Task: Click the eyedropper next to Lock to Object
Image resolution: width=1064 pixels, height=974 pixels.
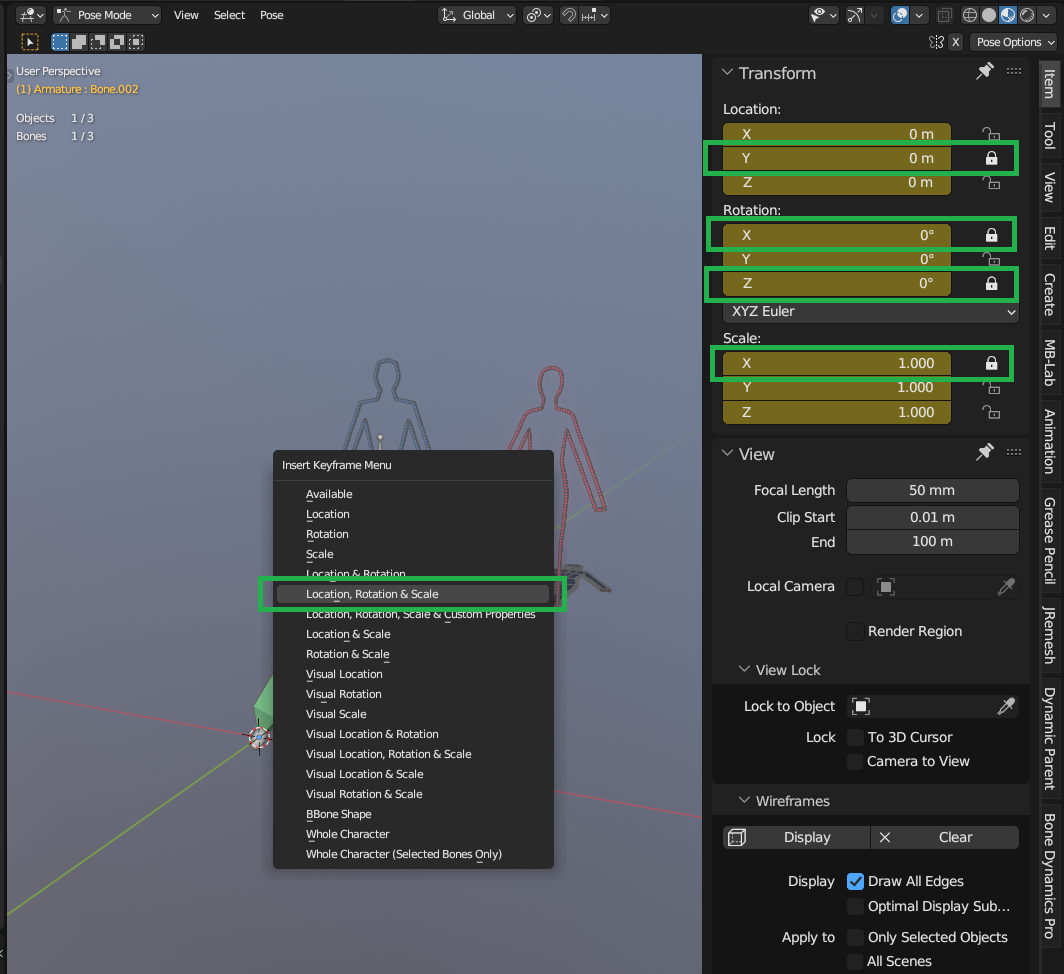Action: (1006, 707)
